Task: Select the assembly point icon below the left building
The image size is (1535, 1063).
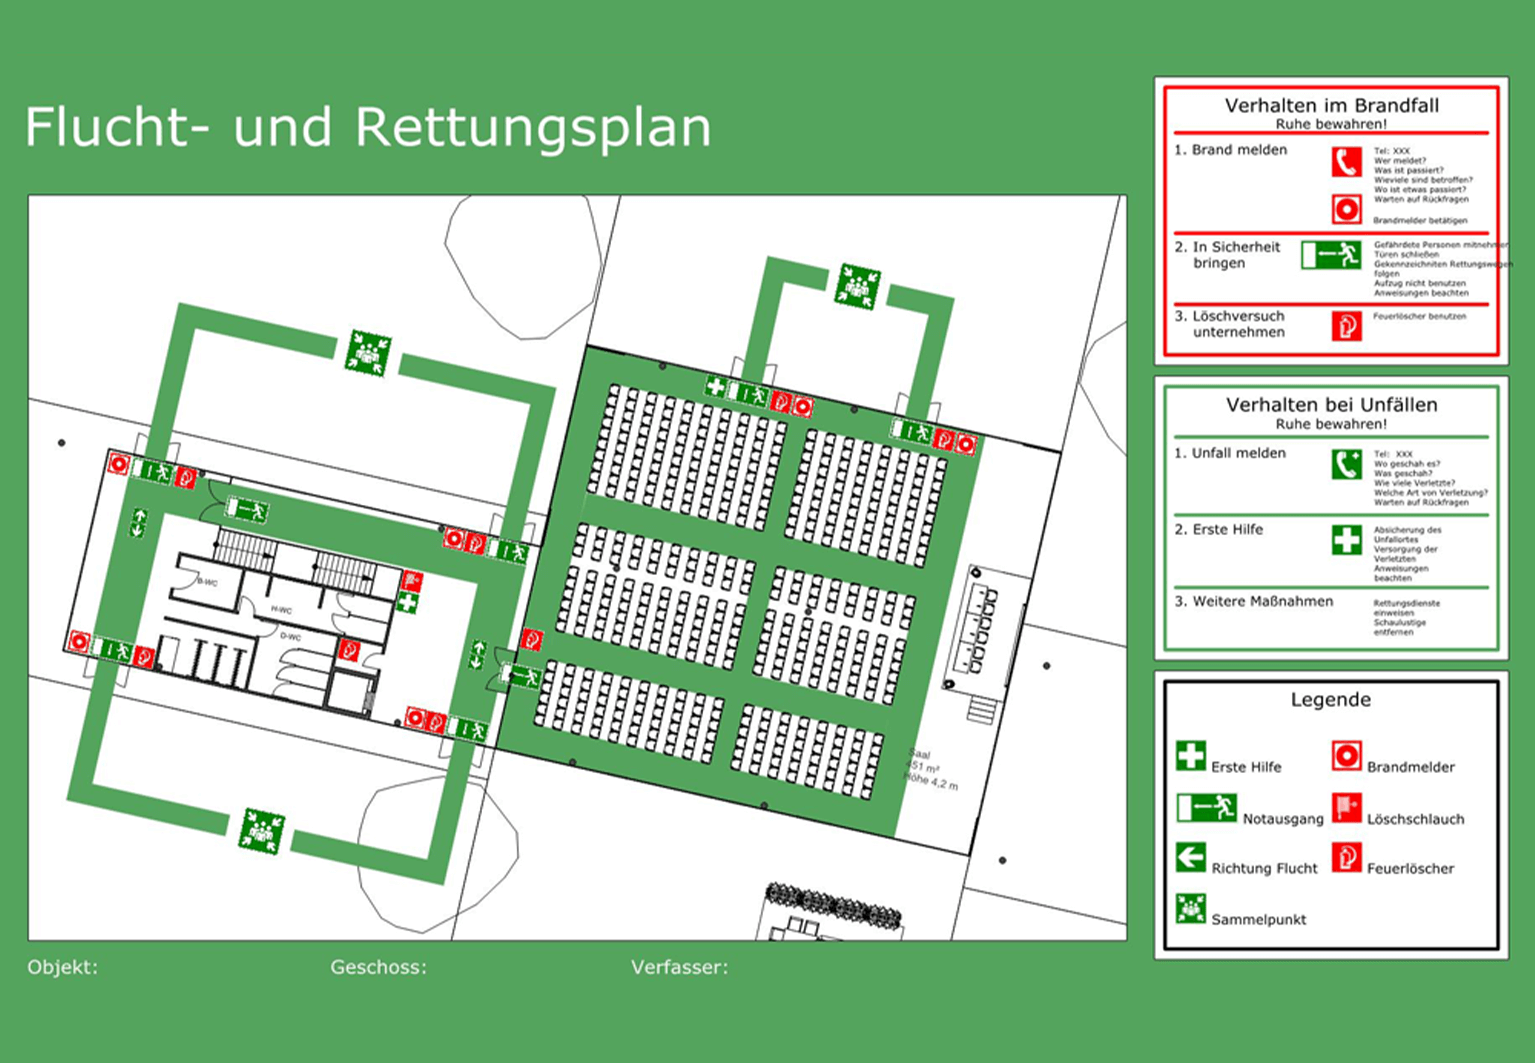Action: 262,831
